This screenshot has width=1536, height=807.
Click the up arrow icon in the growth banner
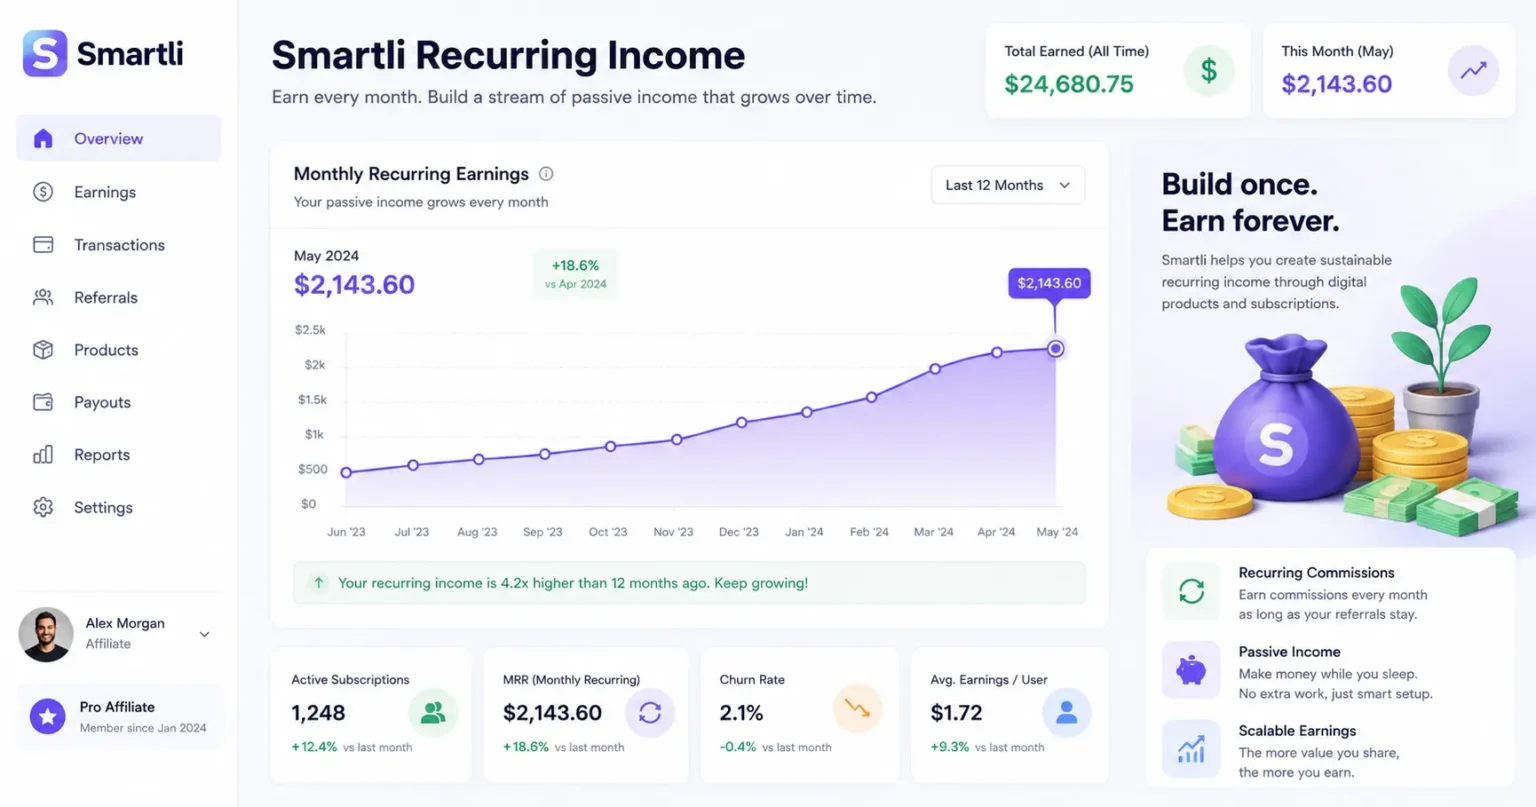coord(318,582)
